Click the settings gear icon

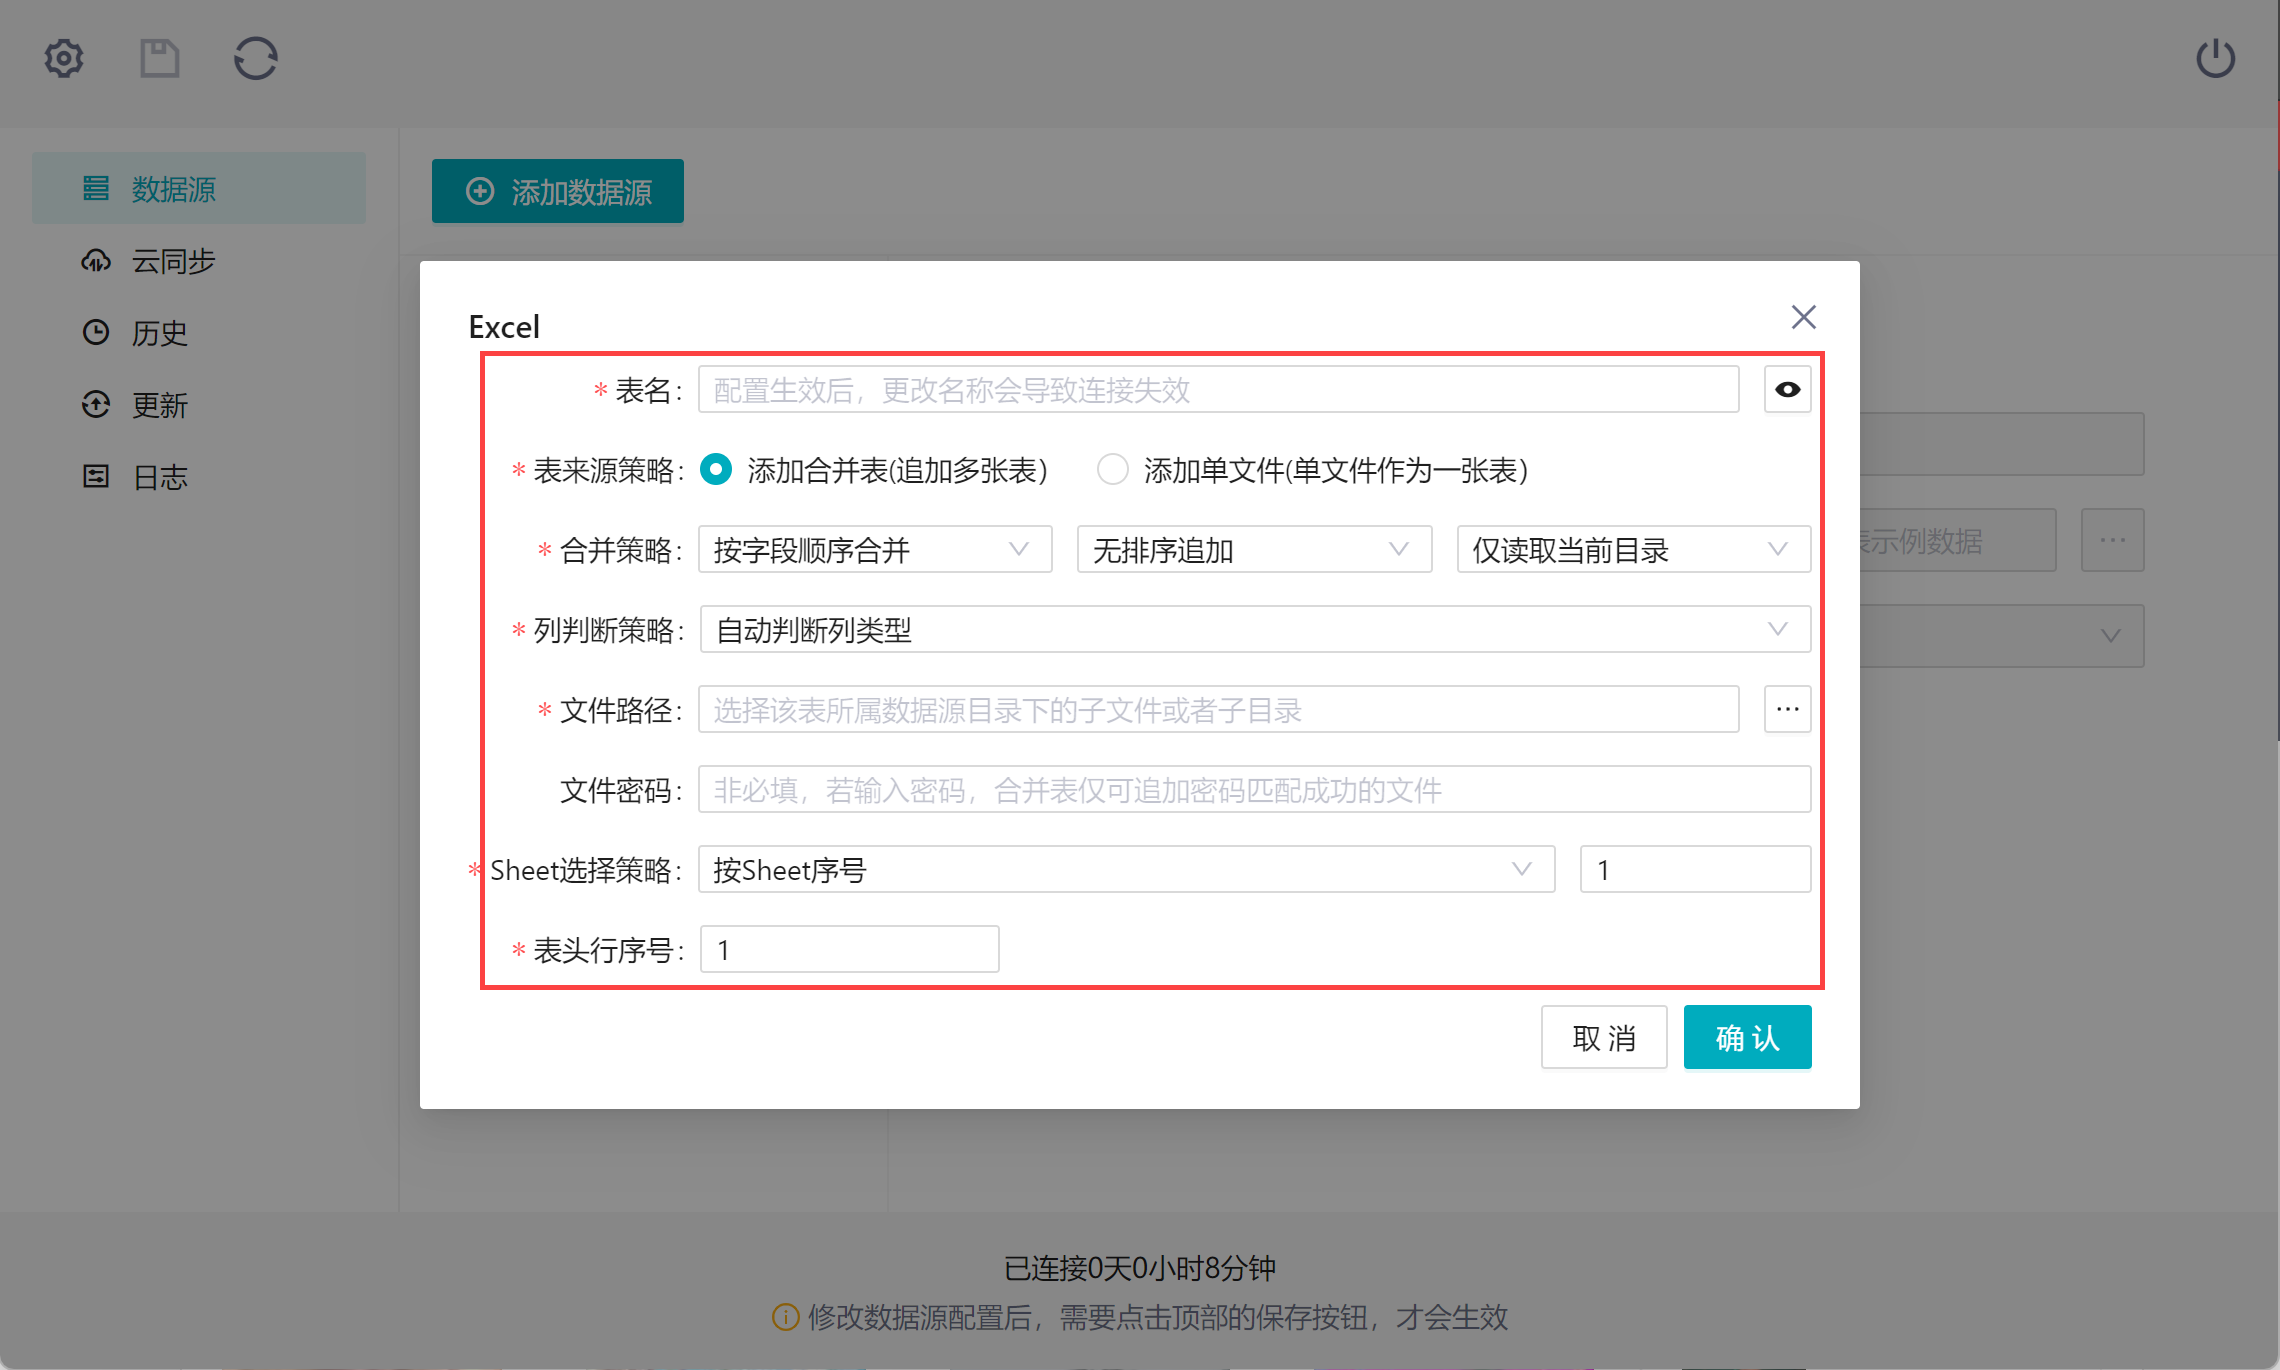pyautogui.click(x=64, y=59)
